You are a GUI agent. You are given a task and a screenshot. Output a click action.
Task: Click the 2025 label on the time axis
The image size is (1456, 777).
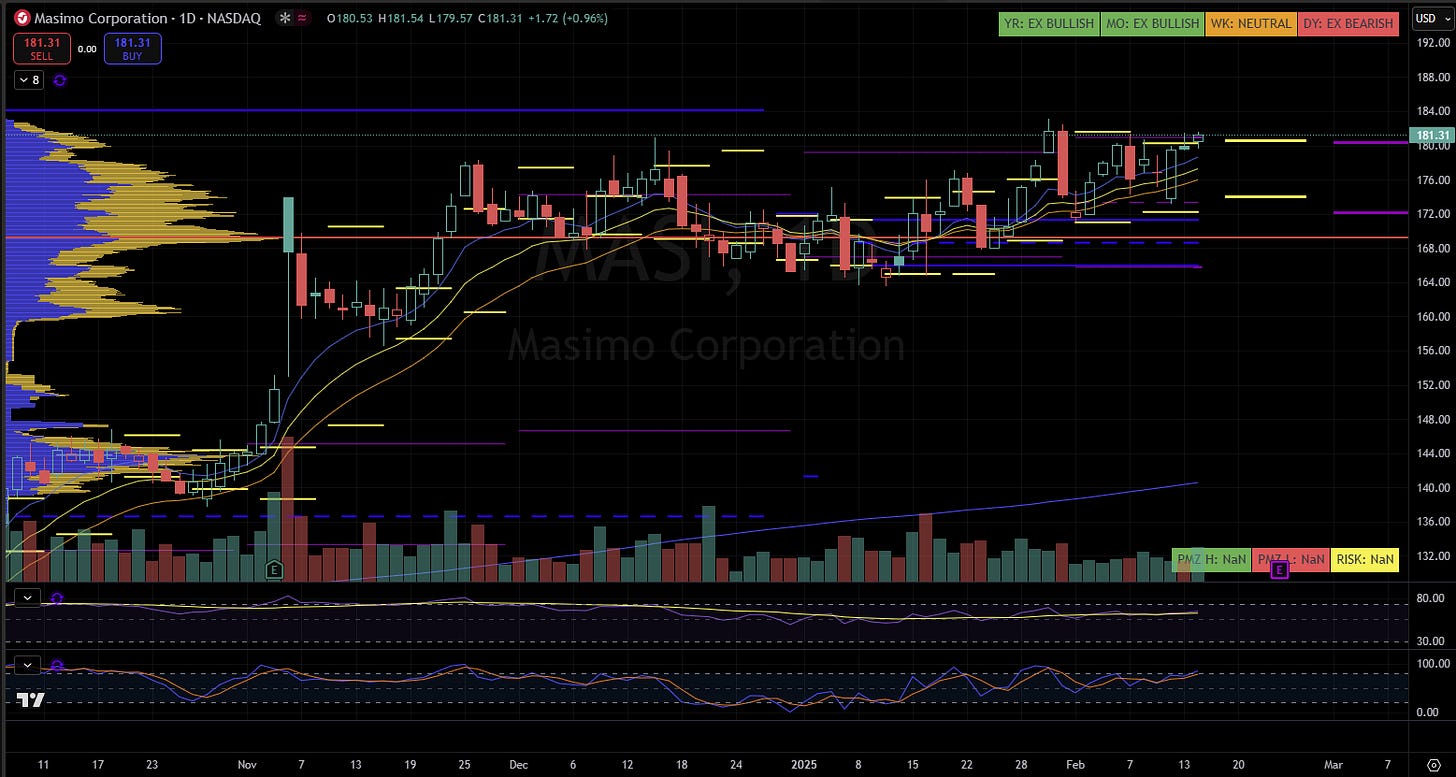[x=802, y=763]
